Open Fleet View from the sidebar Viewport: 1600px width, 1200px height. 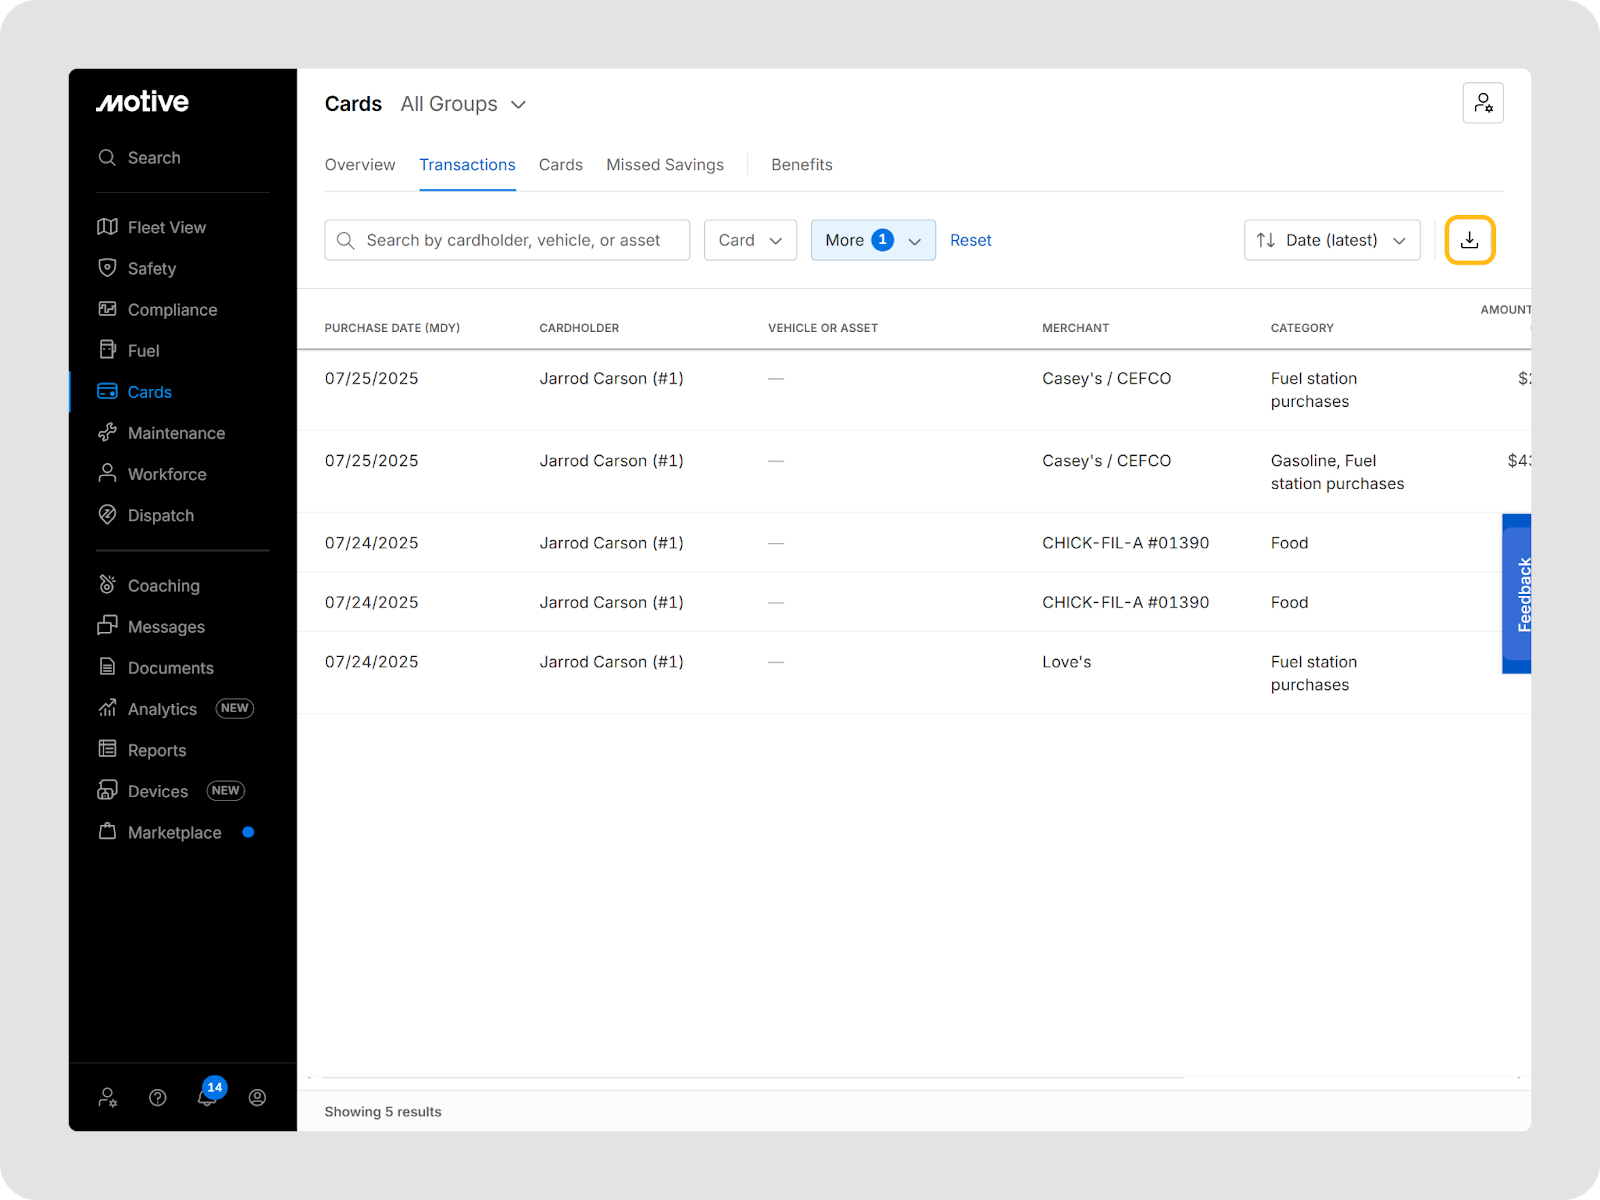(x=166, y=227)
